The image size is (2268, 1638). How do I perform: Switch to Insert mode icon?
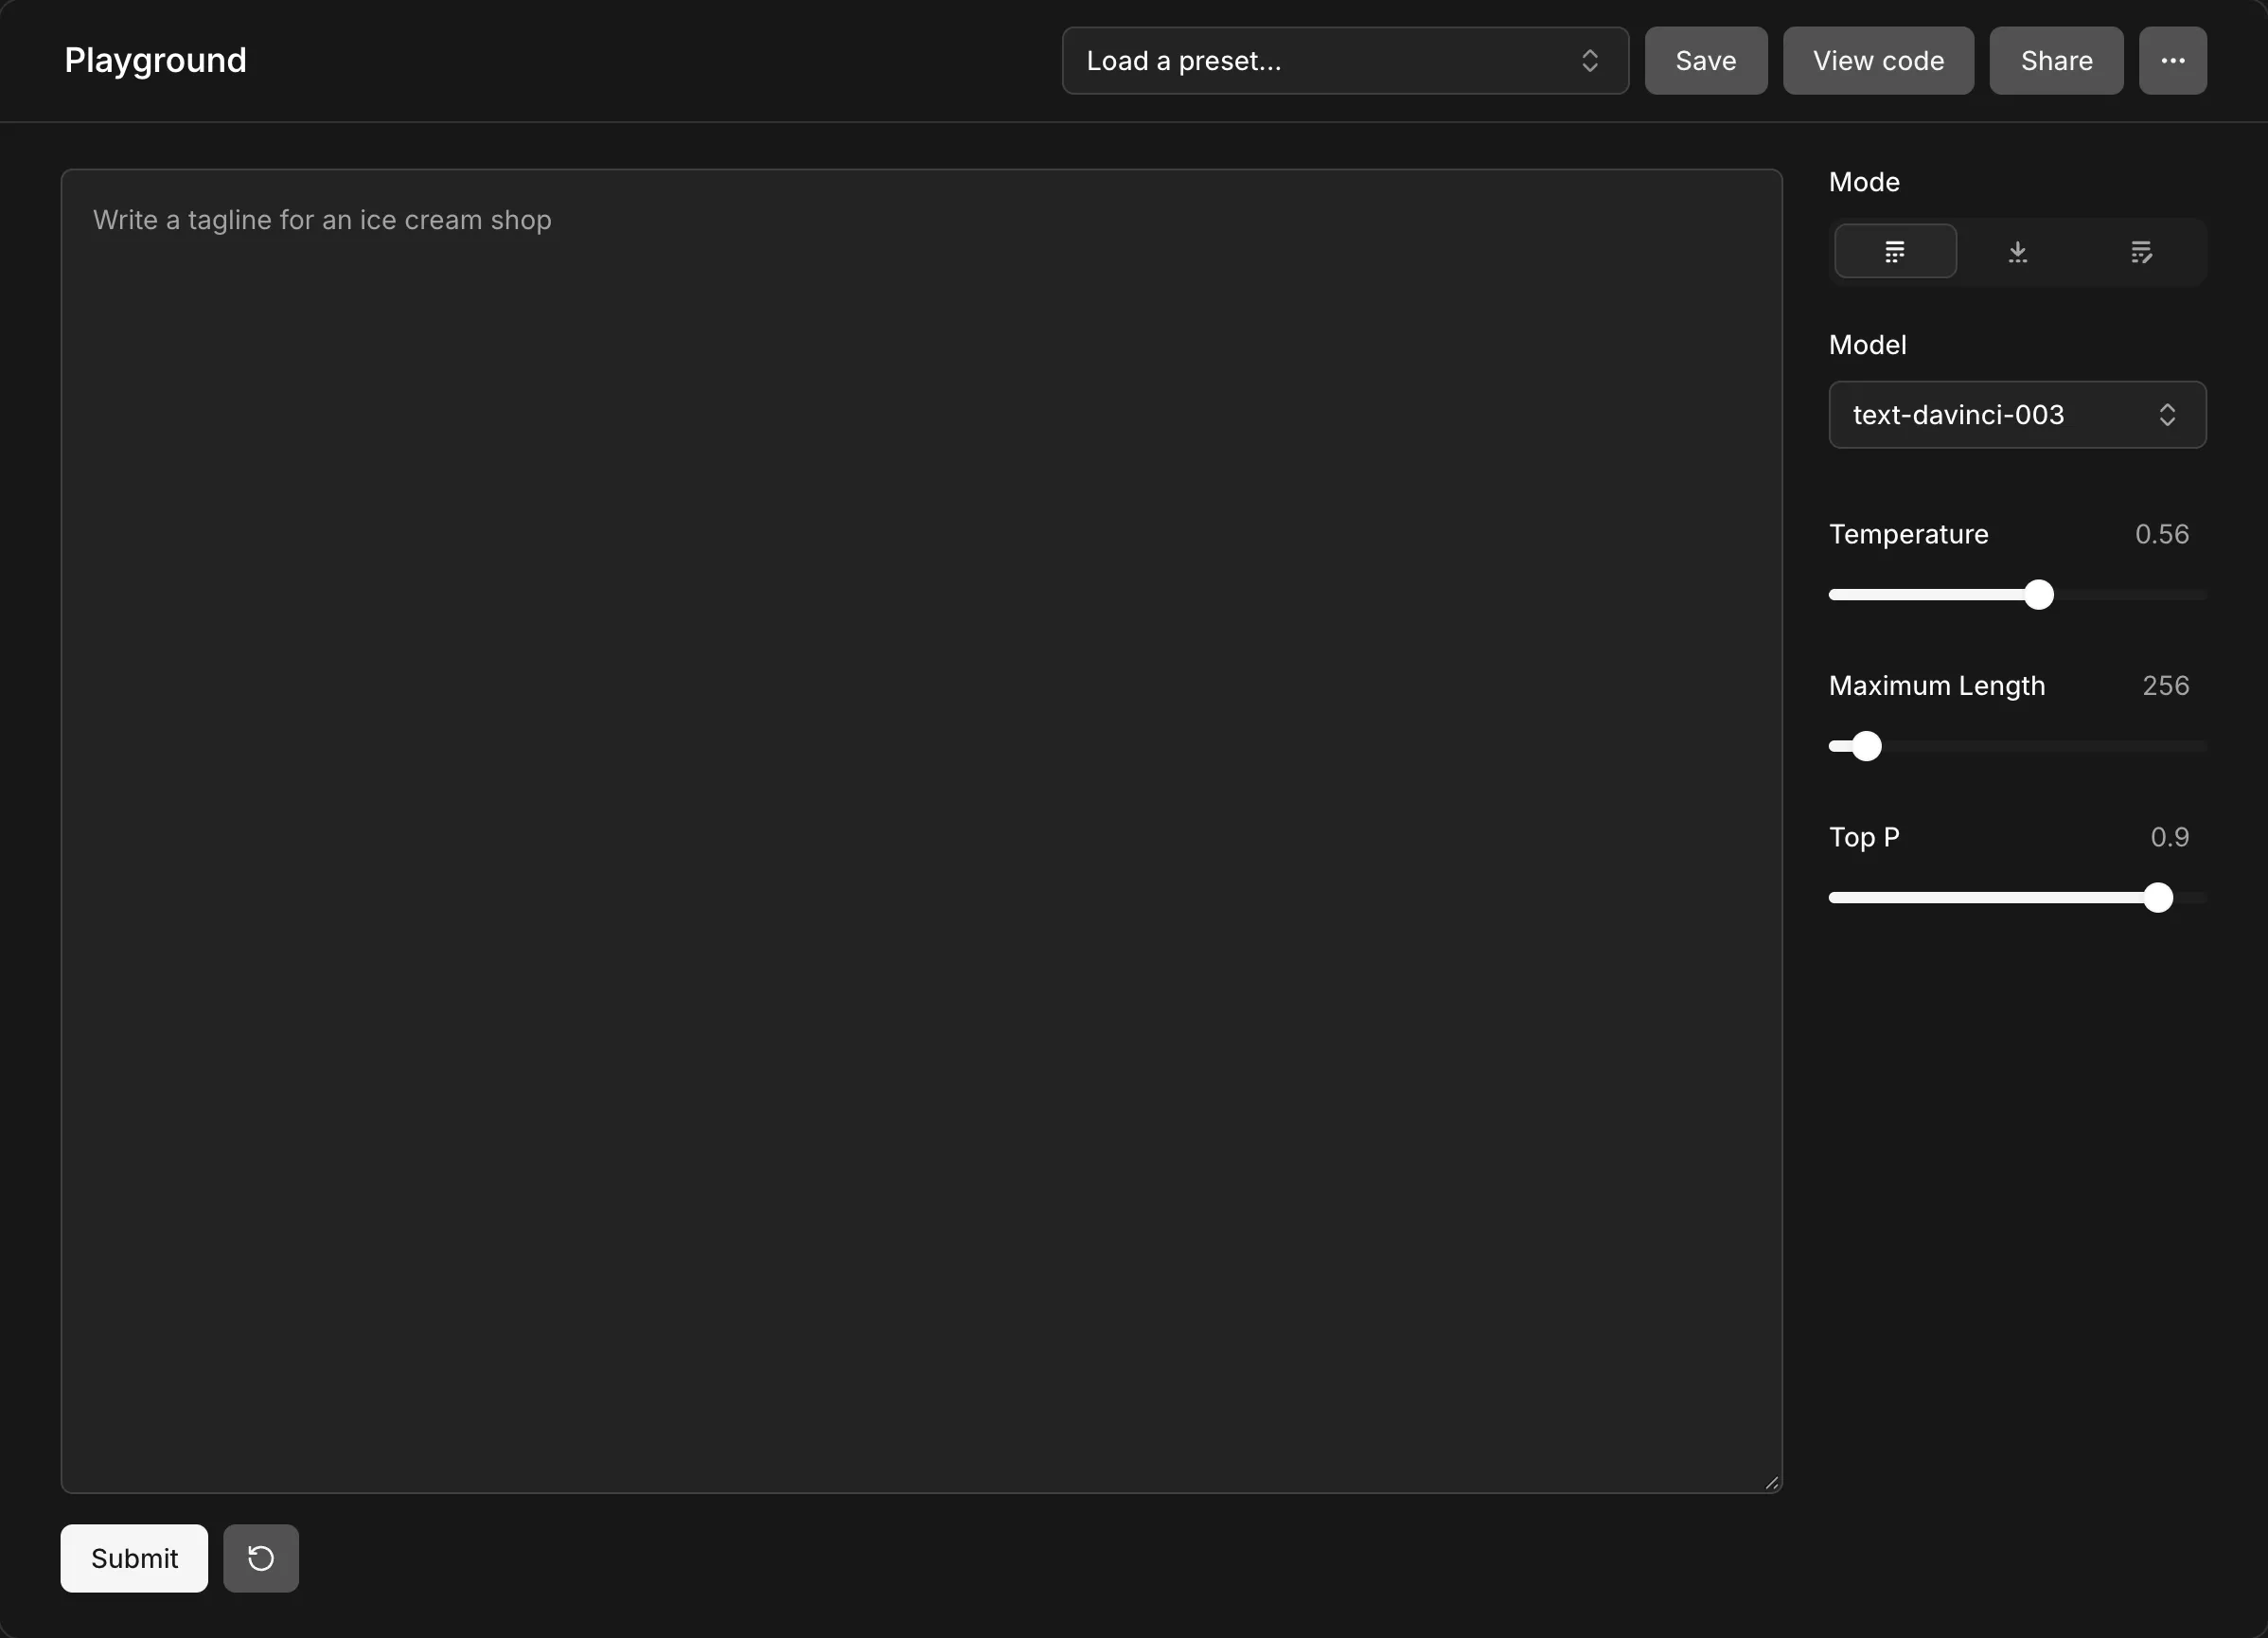2017,252
